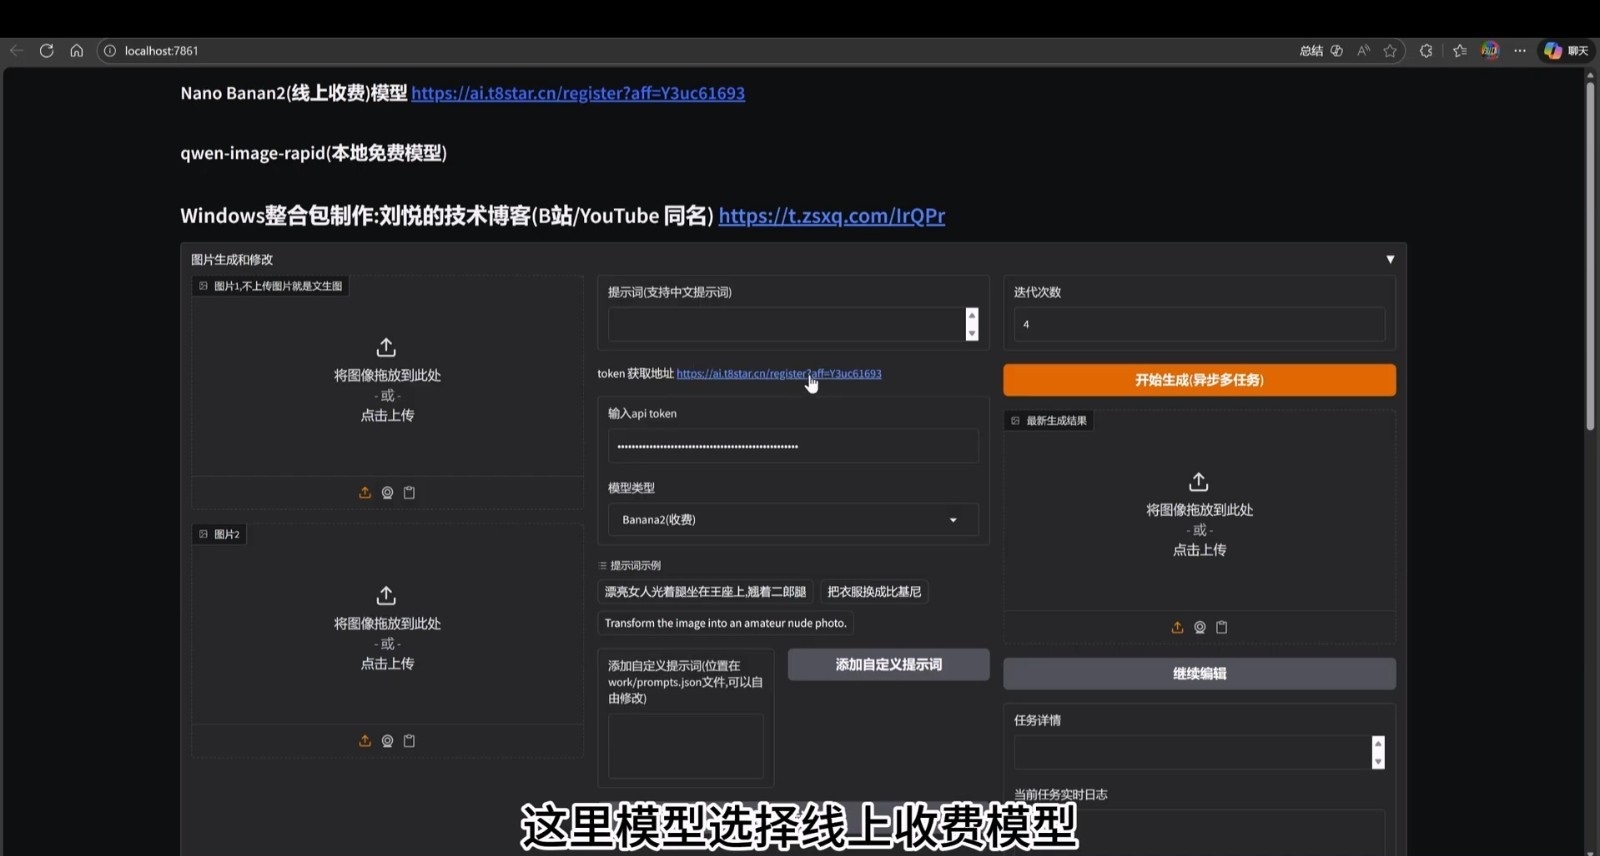
Task: Click webcam icon under Image 1 panel
Action: (x=387, y=492)
